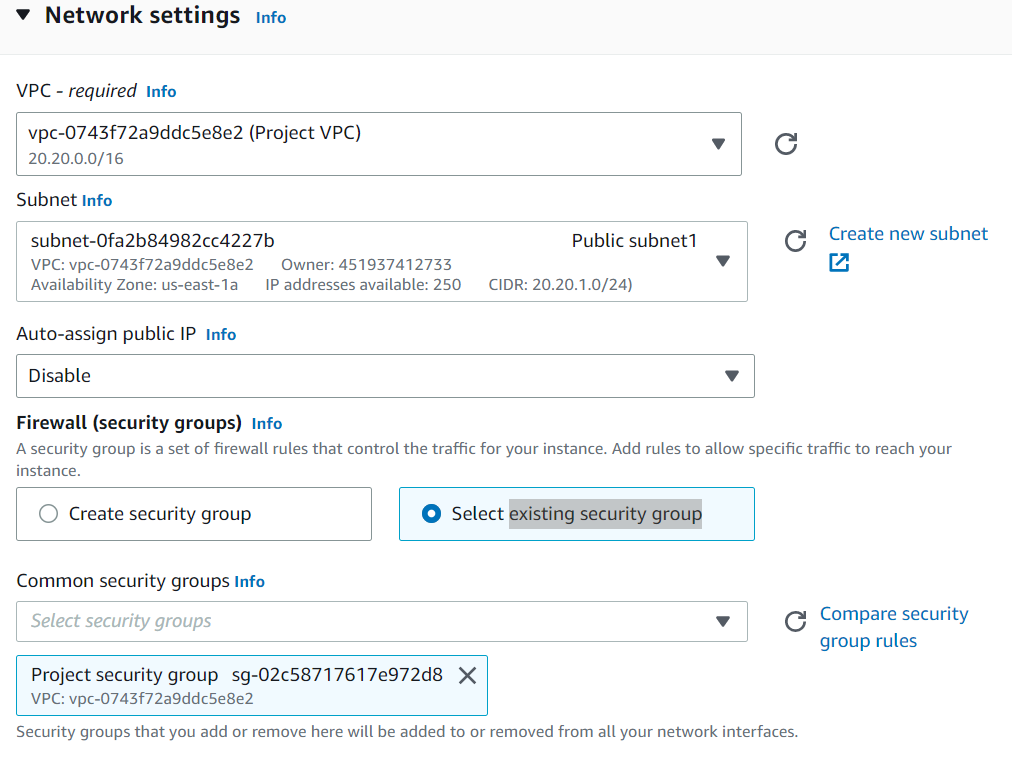Open the Common security groups dropdown
1012x760 pixels.
[723, 621]
